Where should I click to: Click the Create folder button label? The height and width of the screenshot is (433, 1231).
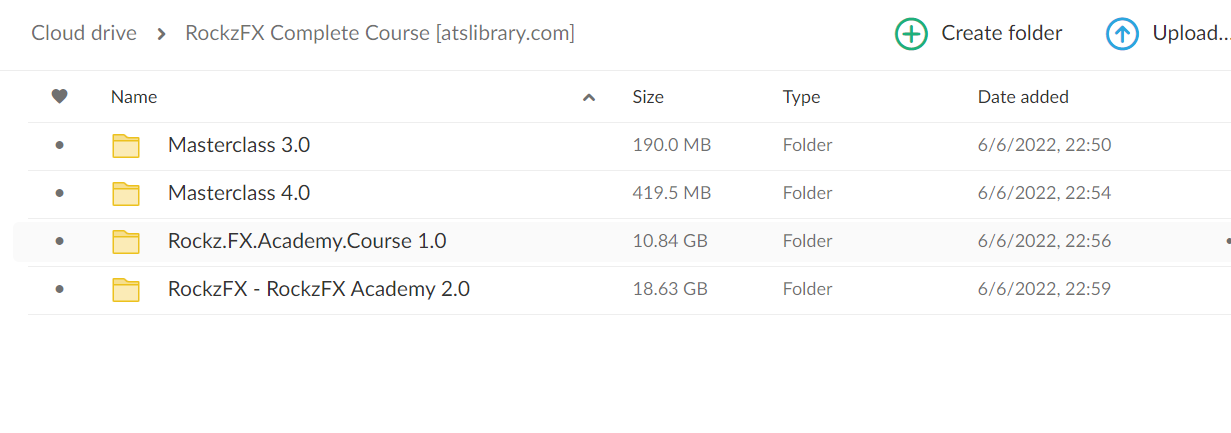(1001, 33)
